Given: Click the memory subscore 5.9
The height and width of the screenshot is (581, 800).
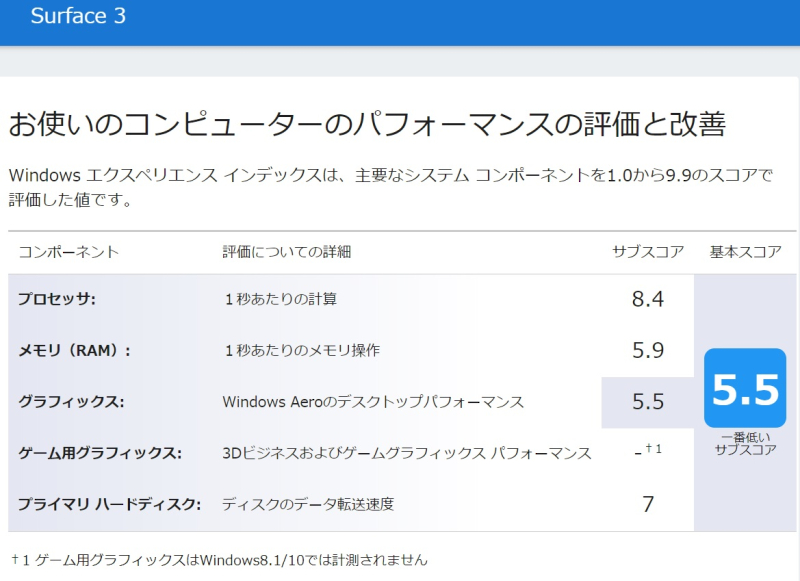Looking at the screenshot, I should tap(648, 350).
